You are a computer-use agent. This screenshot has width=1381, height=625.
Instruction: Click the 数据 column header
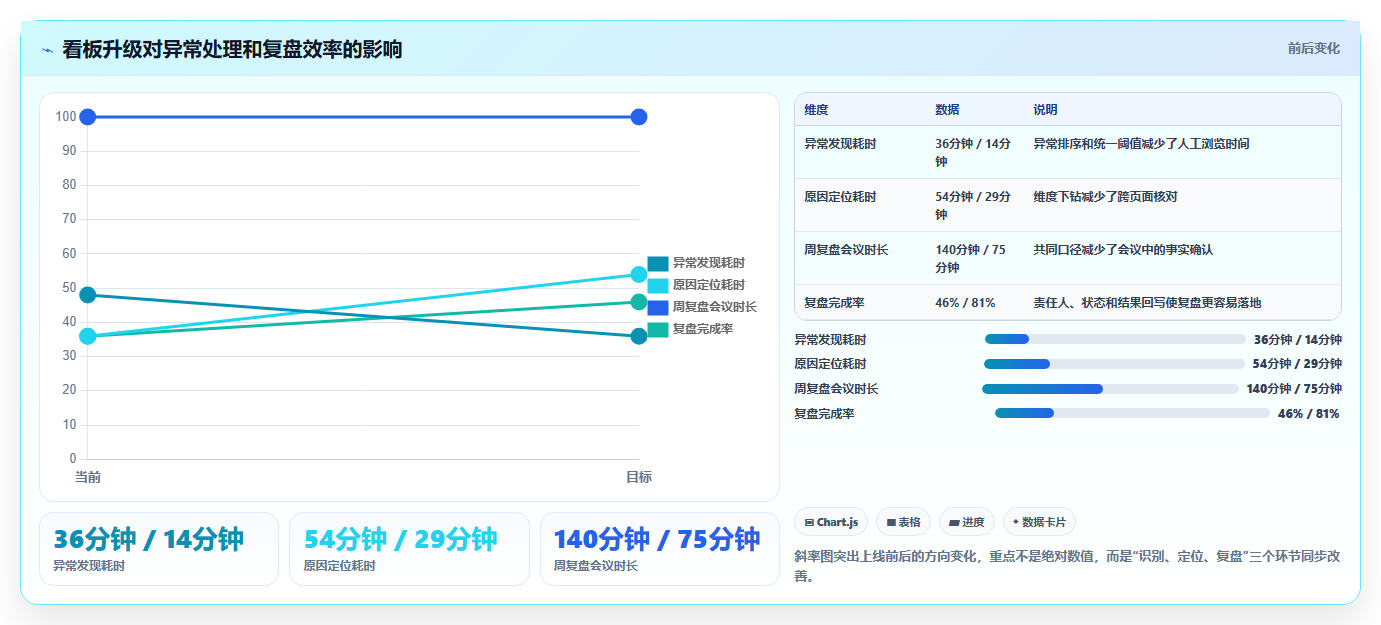point(947,110)
